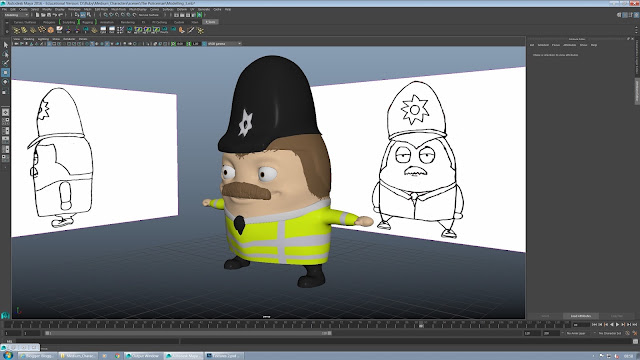Go to the end of playback range
The width and height of the screenshot is (640, 360).
(635, 324)
